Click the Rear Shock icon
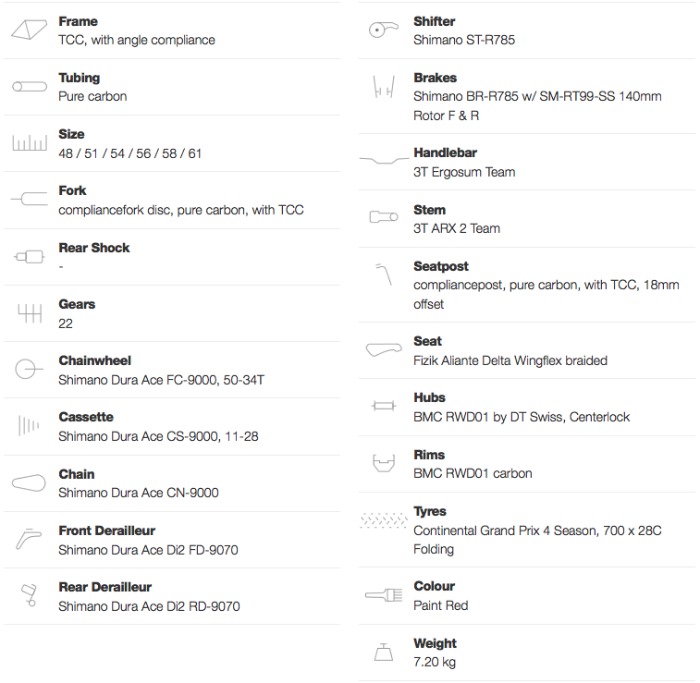The image size is (700, 683). click(29, 257)
